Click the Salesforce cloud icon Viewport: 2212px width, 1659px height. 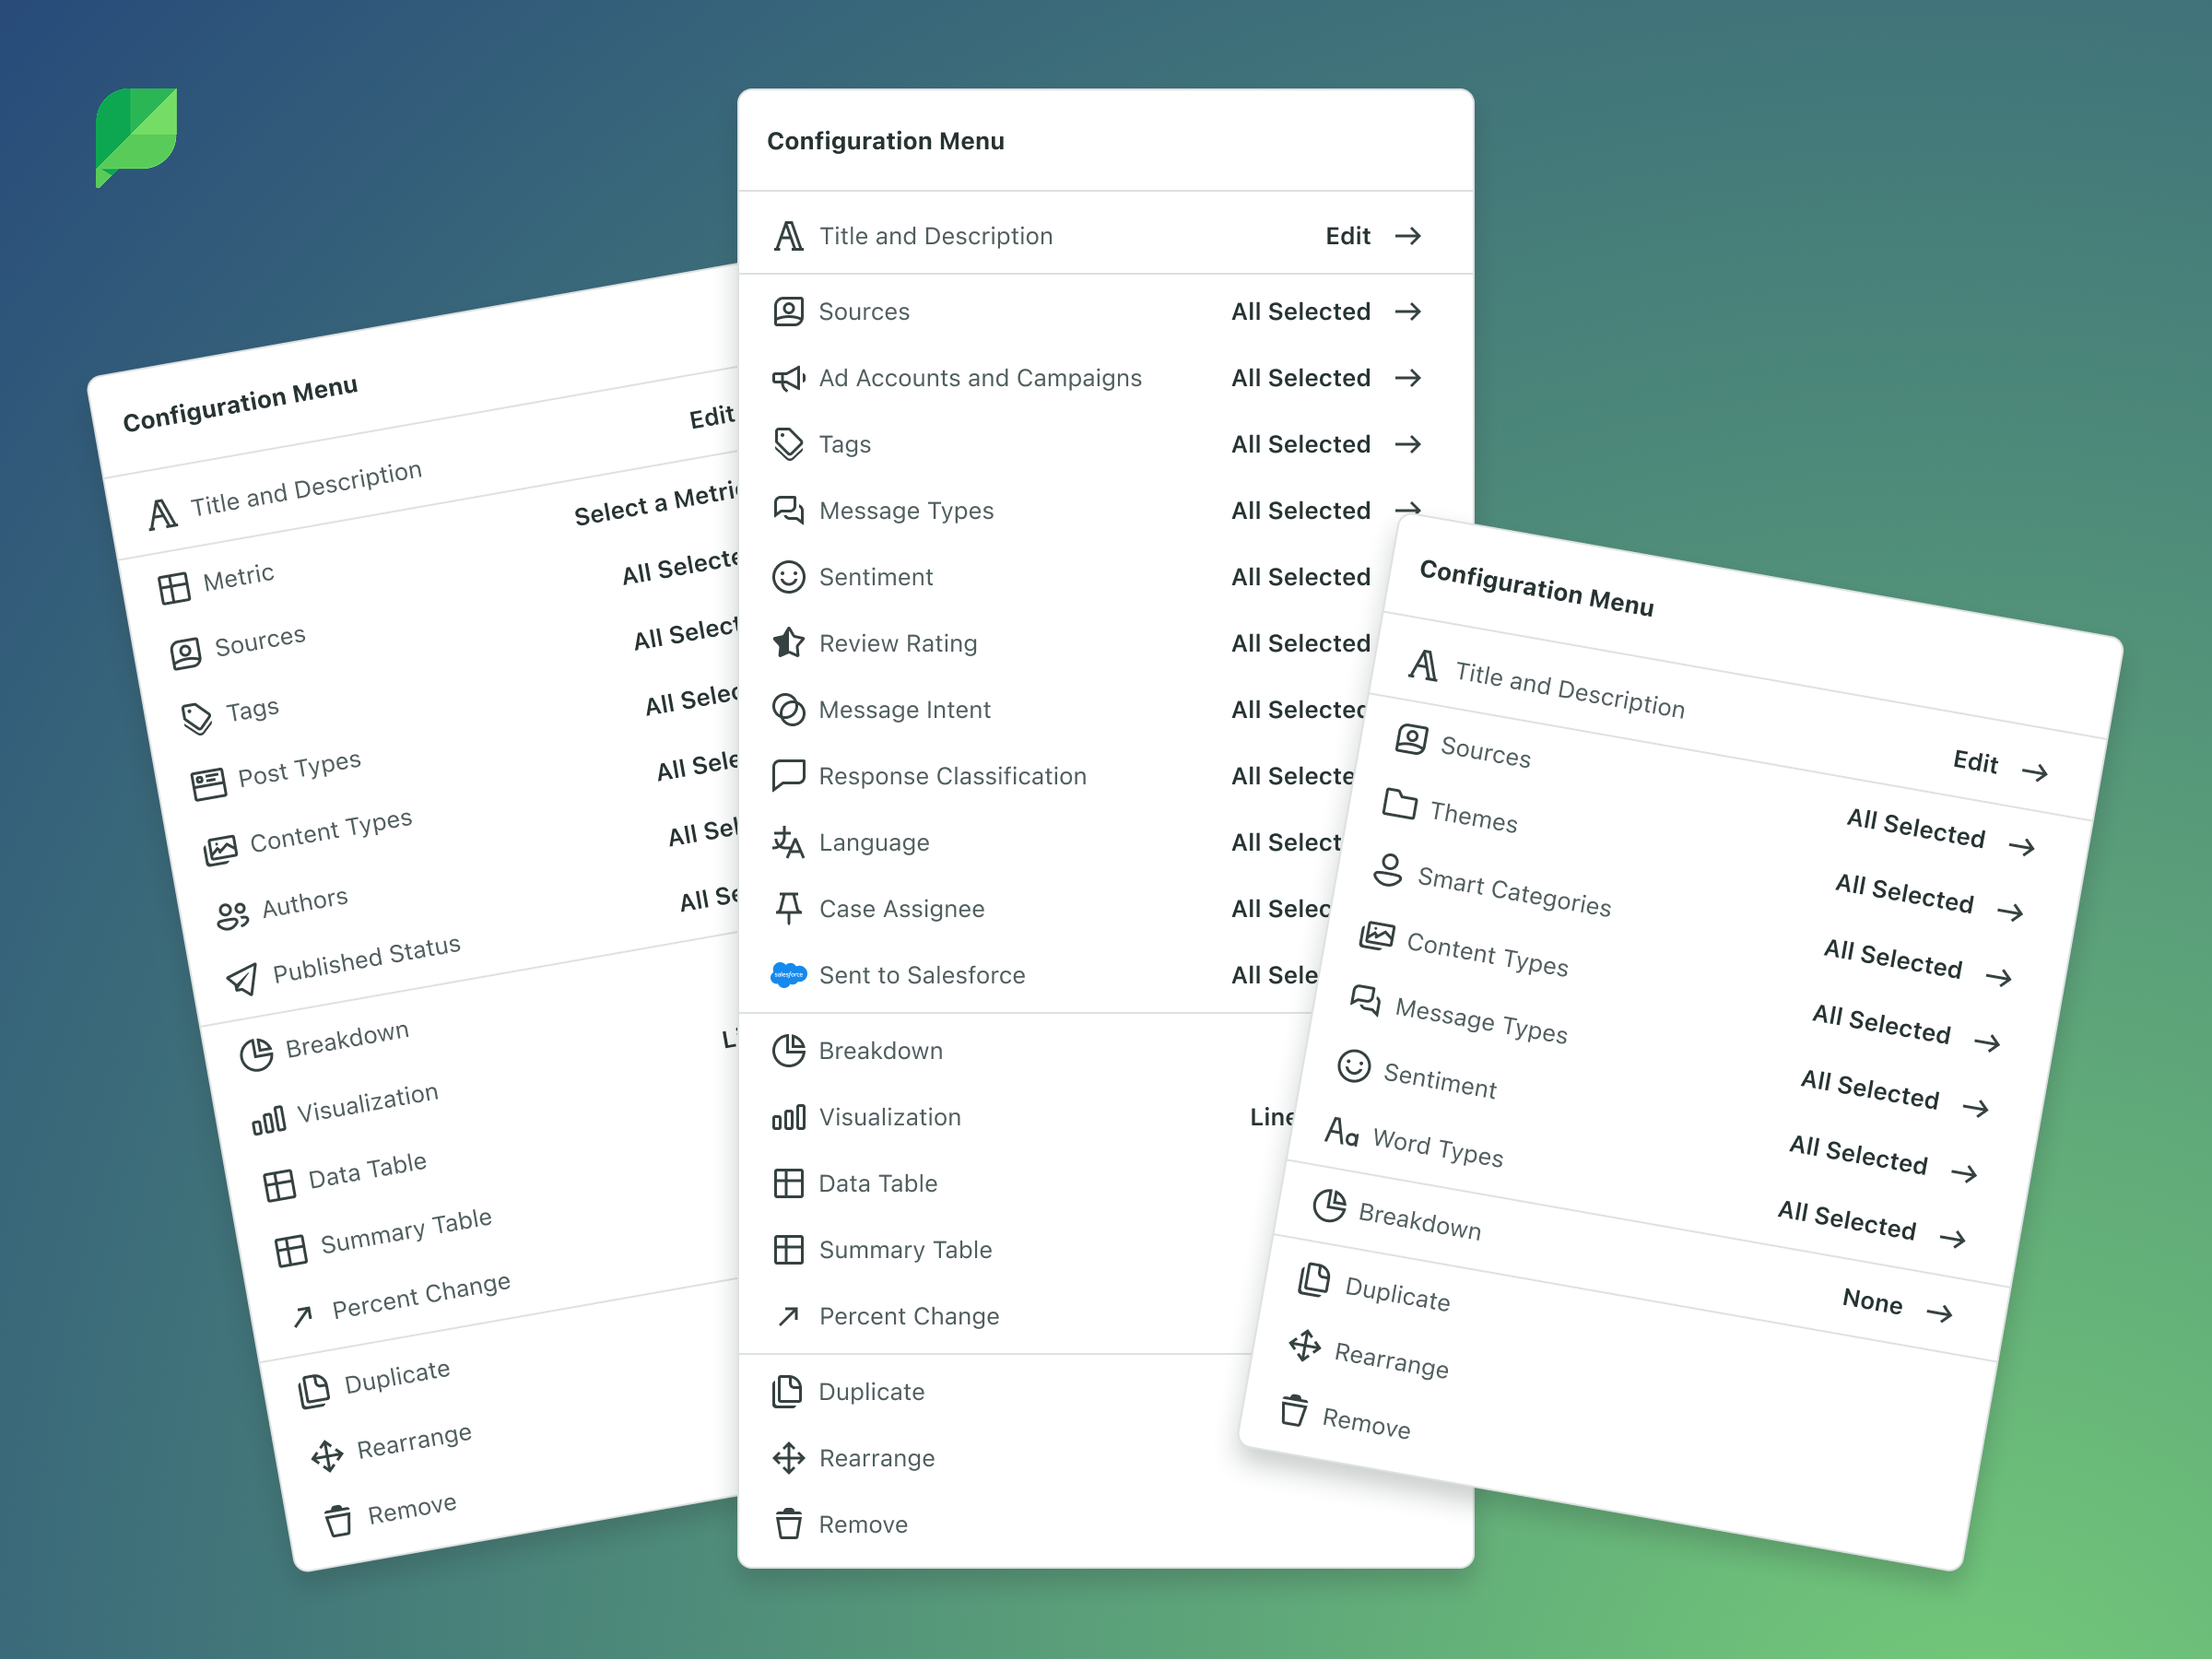click(x=788, y=975)
